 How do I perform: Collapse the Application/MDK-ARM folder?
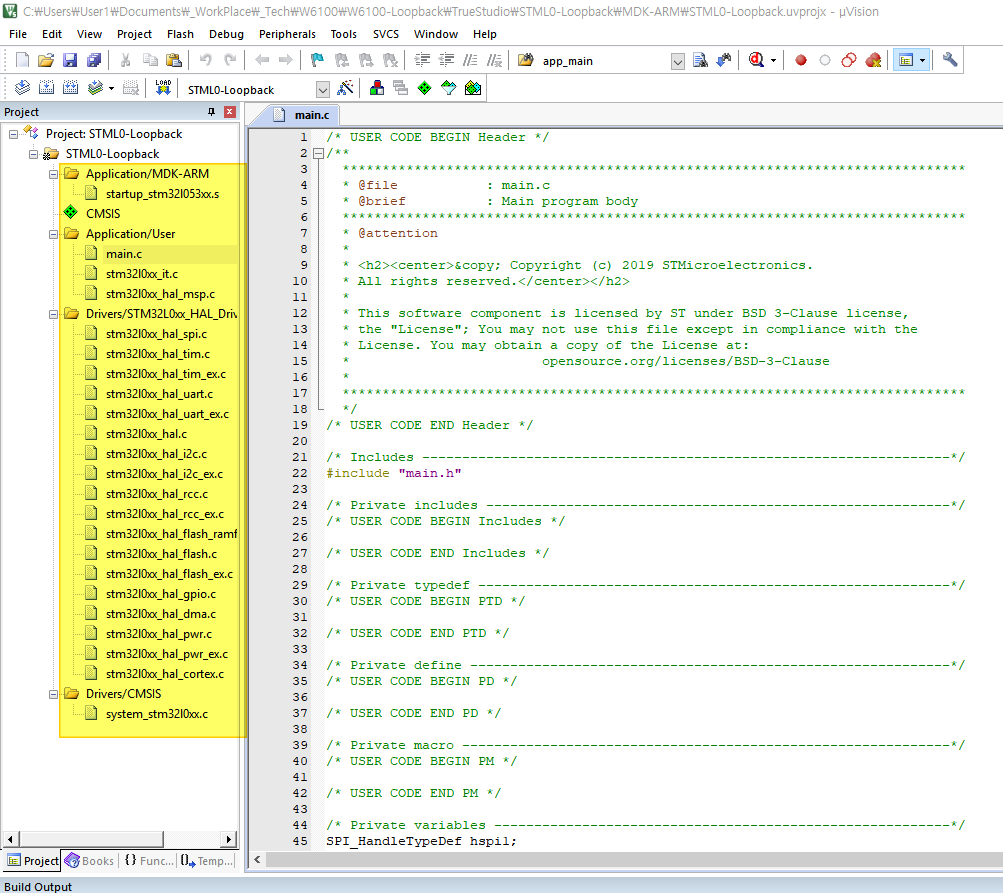click(54, 174)
